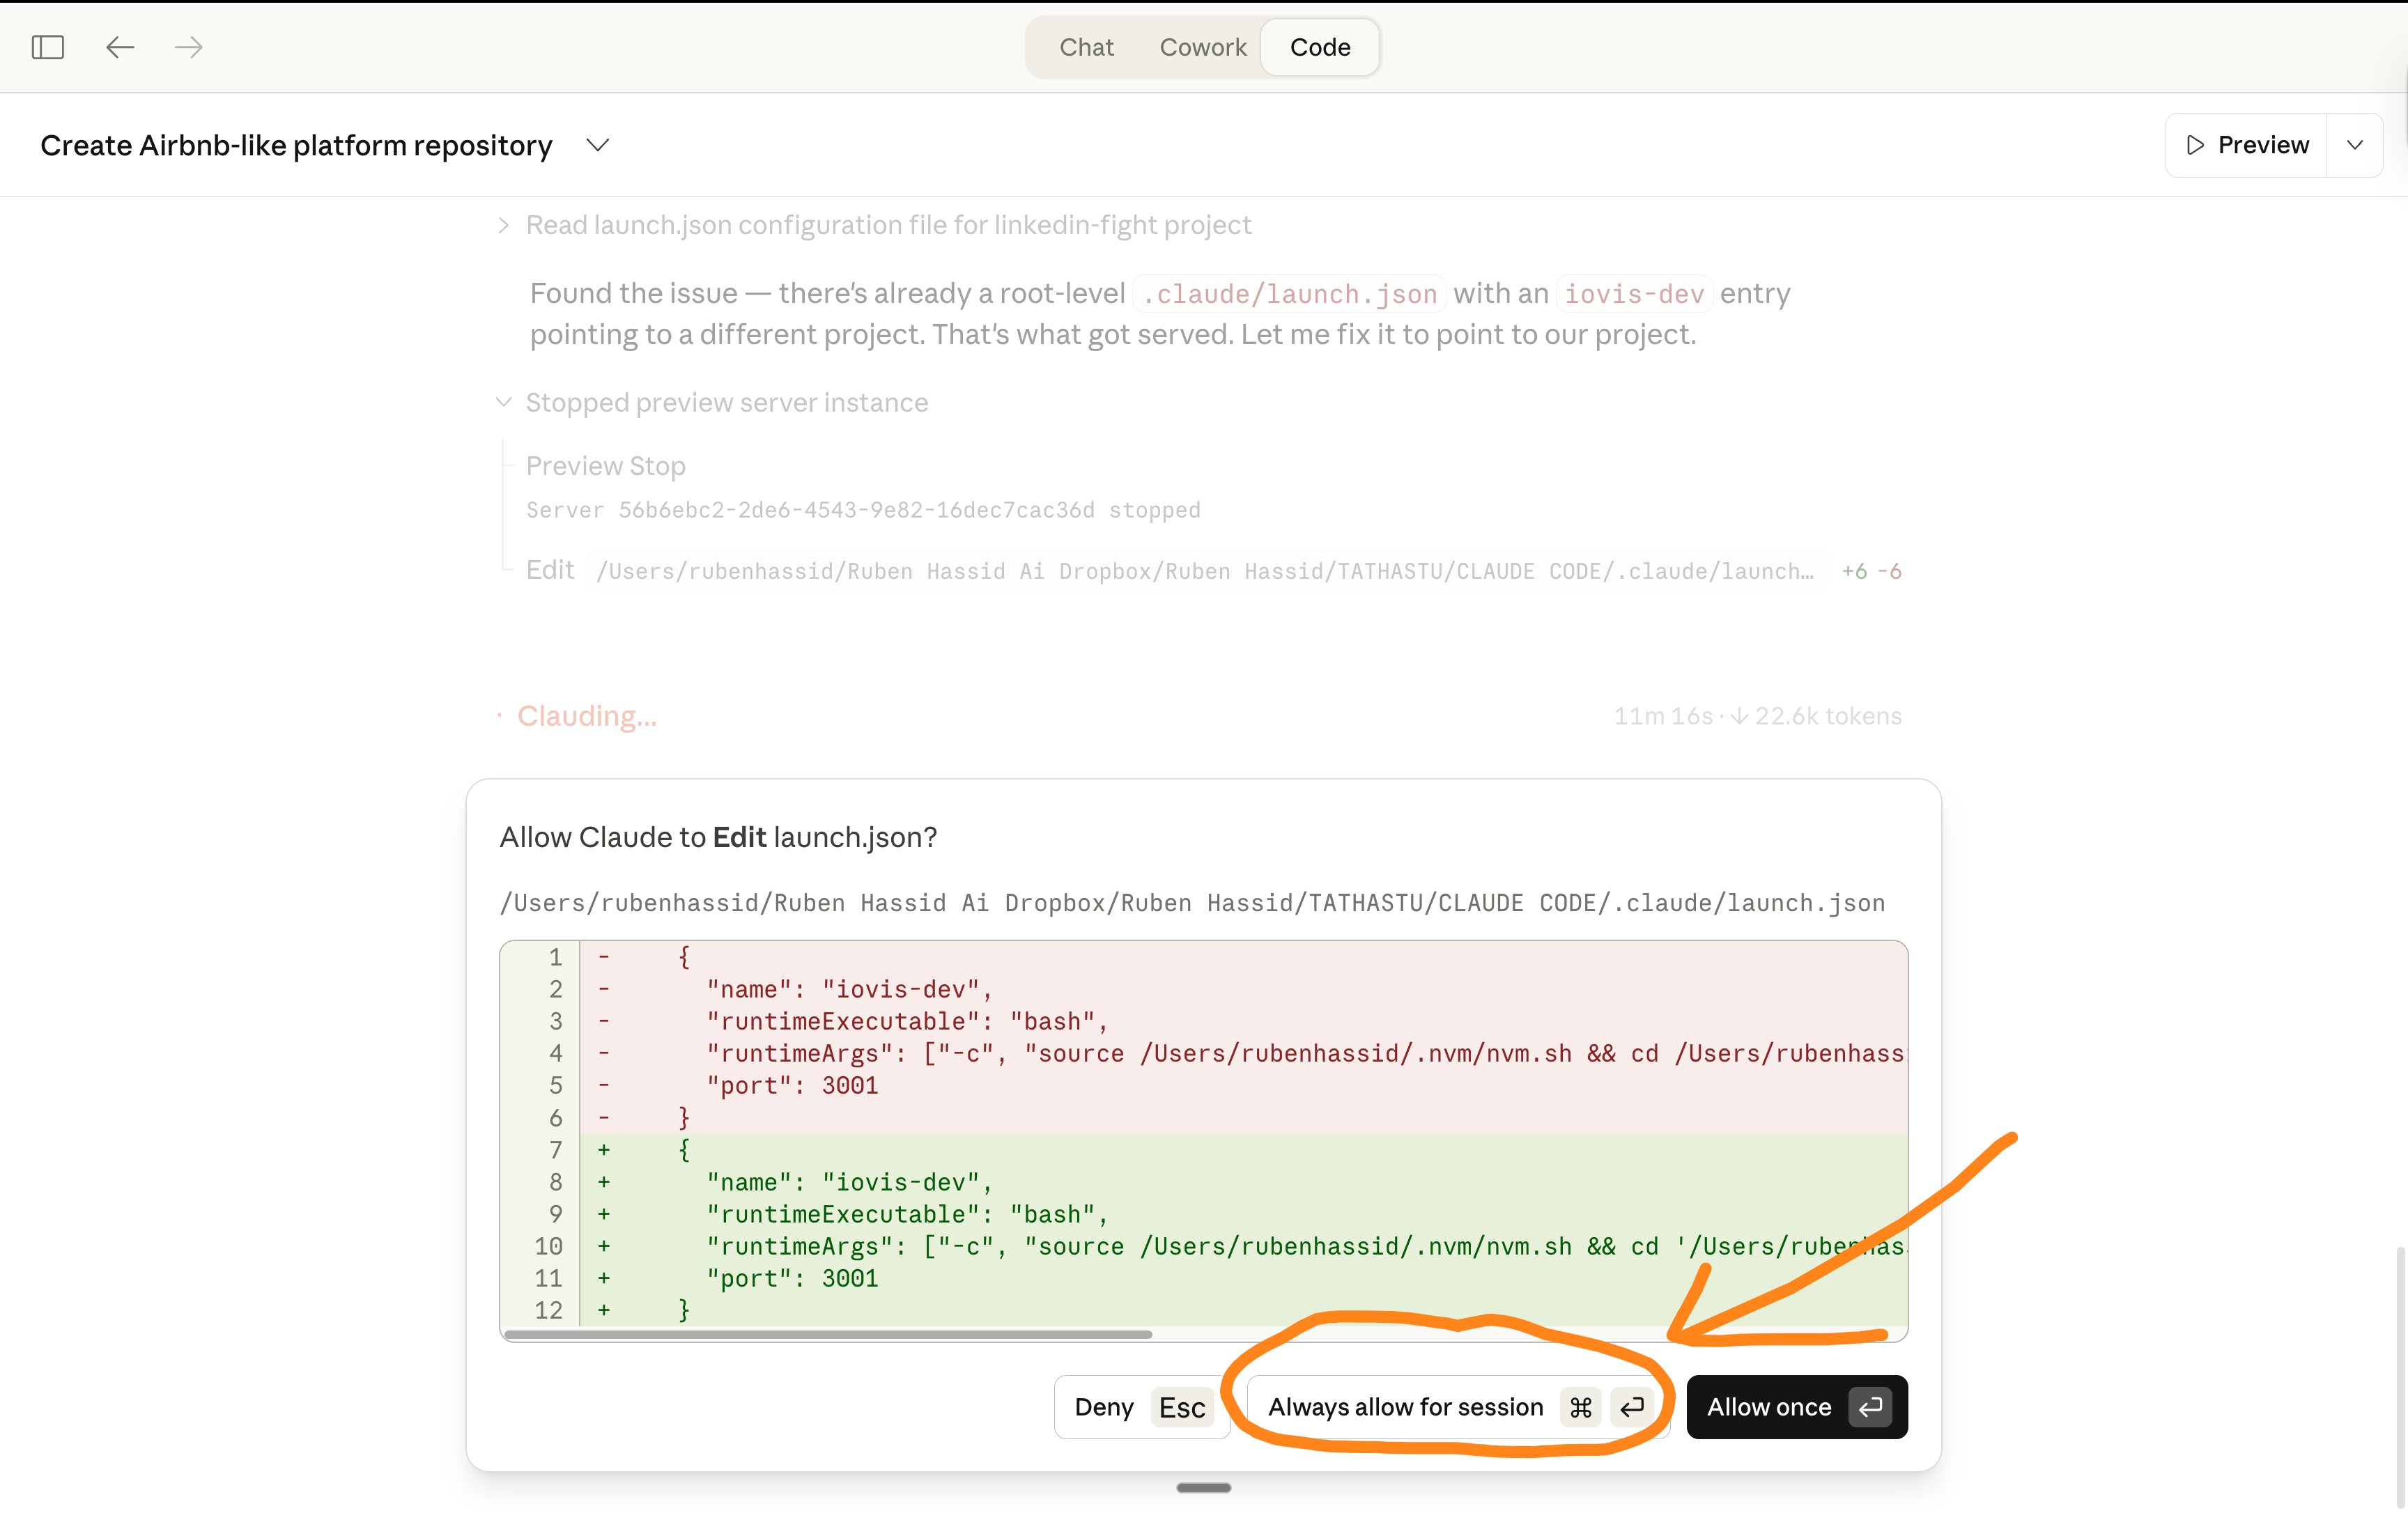Switch to the Cowork tab
The width and height of the screenshot is (2408, 1513).
click(x=1203, y=47)
